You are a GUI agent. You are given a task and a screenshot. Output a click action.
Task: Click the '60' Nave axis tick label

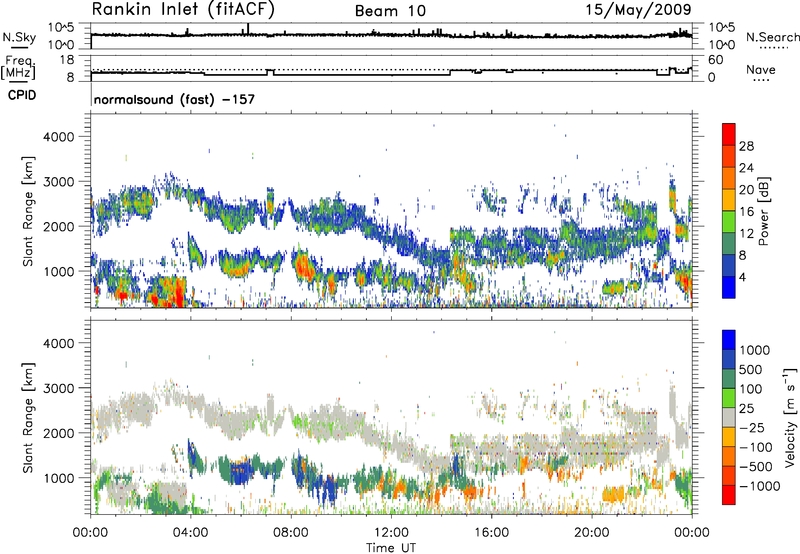pyautogui.click(x=716, y=60)
